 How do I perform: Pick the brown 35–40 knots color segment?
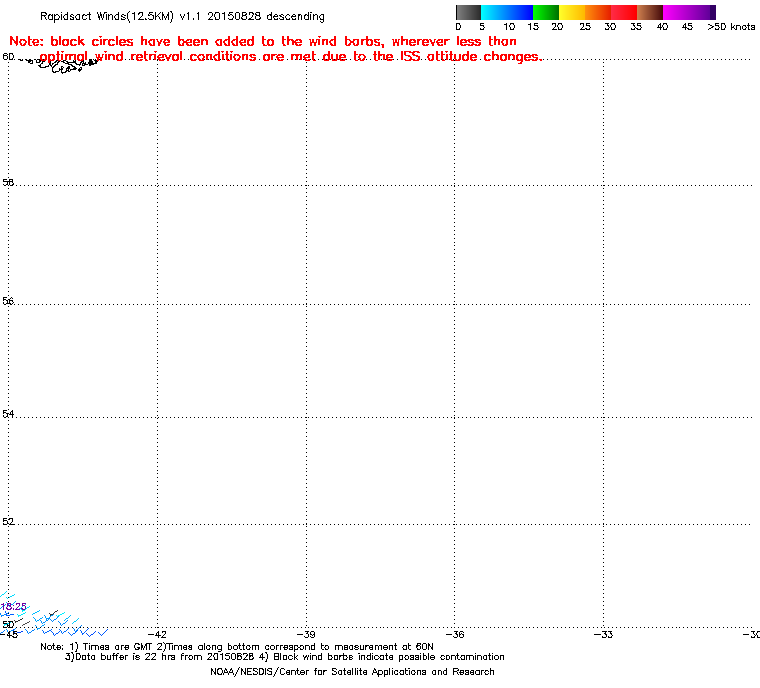(x=649, y=12)
